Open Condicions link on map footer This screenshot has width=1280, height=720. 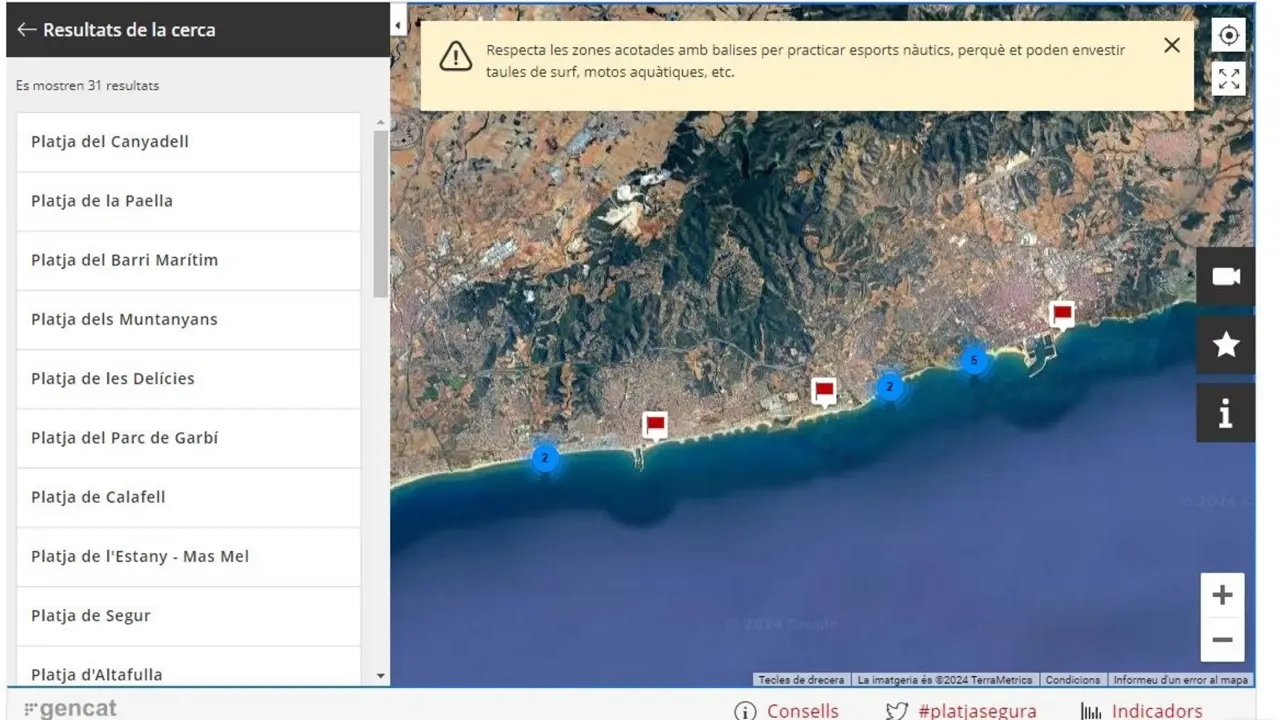(x=1072, y=680)
